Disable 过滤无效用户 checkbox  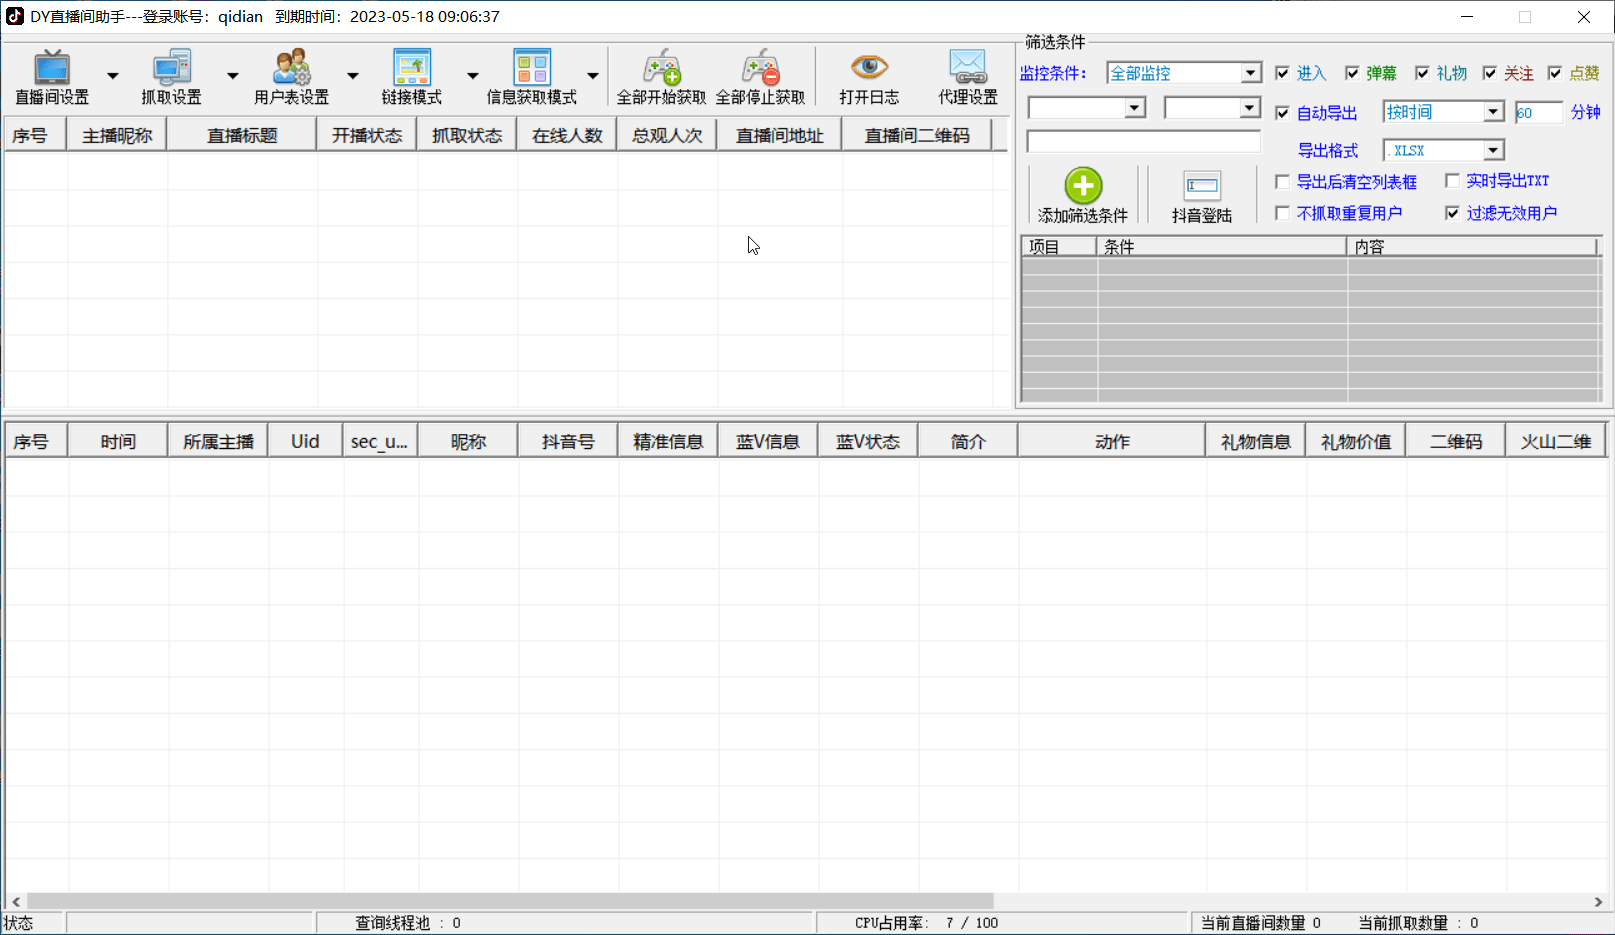coord(1452,213)
